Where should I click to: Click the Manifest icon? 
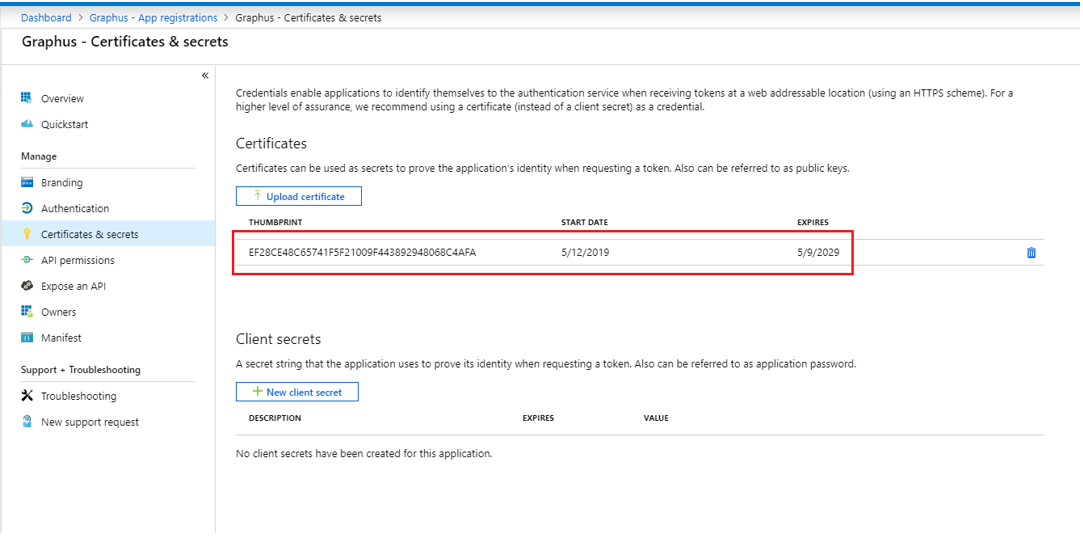(x=27, y=338)
